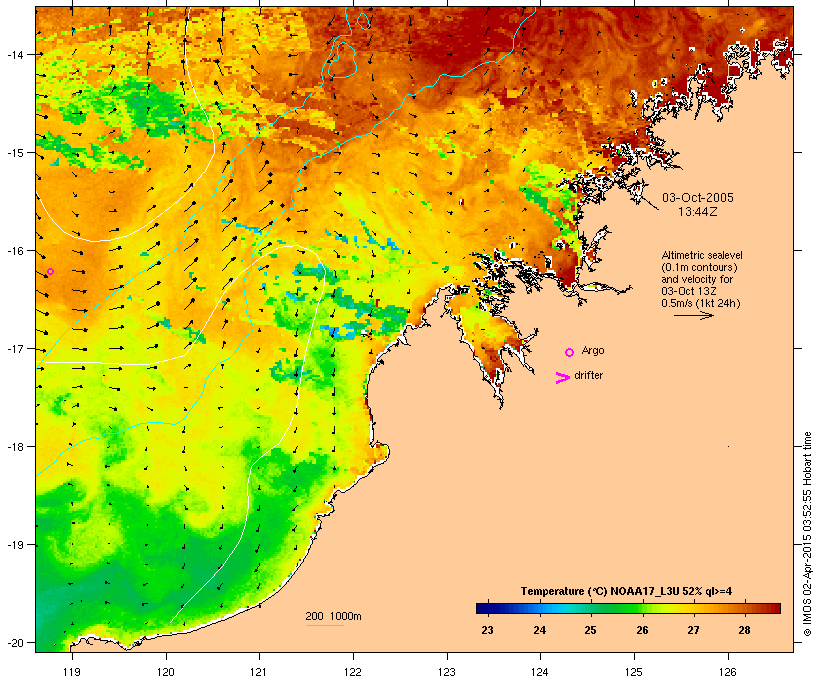Viewport: 820px width, 680px height.
Task: Click the longitude label 124
Action: [x=540, y=672]
